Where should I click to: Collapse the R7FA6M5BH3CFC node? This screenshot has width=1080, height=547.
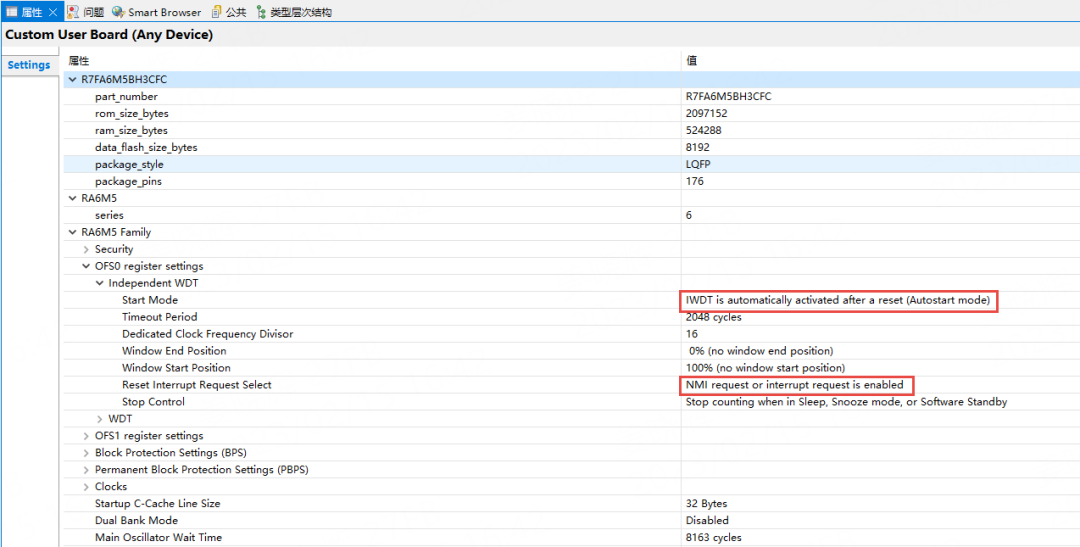pyautogui.click(x=72, y=80)
